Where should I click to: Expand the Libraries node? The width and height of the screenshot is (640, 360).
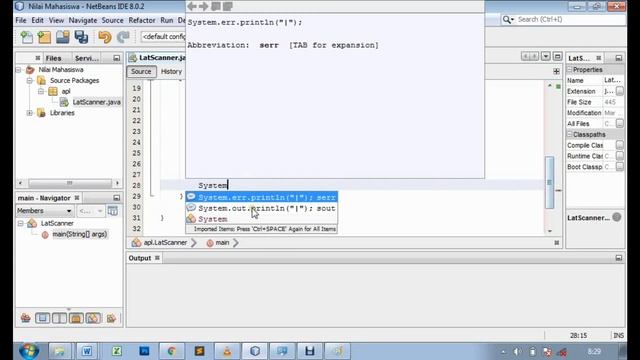(x=29, y=113)
